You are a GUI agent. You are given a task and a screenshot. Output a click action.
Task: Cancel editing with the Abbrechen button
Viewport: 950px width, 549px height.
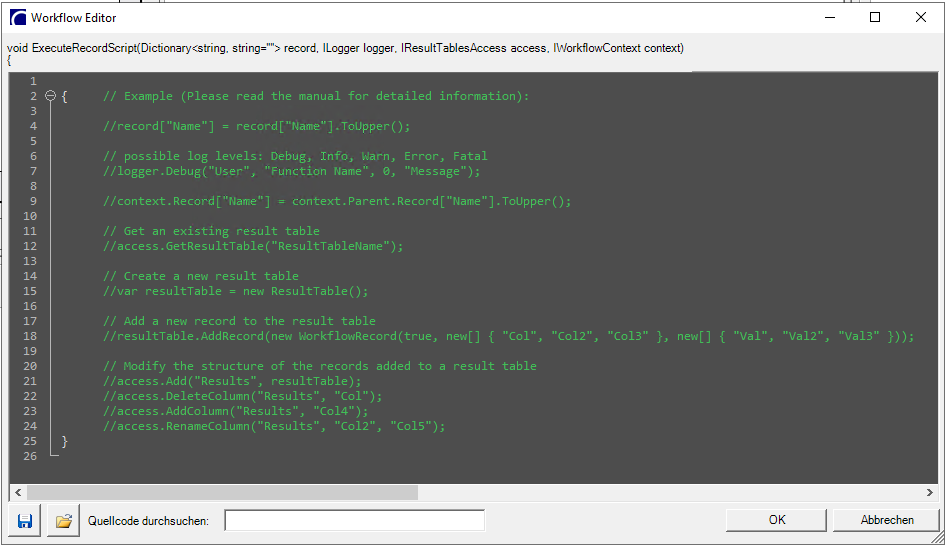point(887,520)
